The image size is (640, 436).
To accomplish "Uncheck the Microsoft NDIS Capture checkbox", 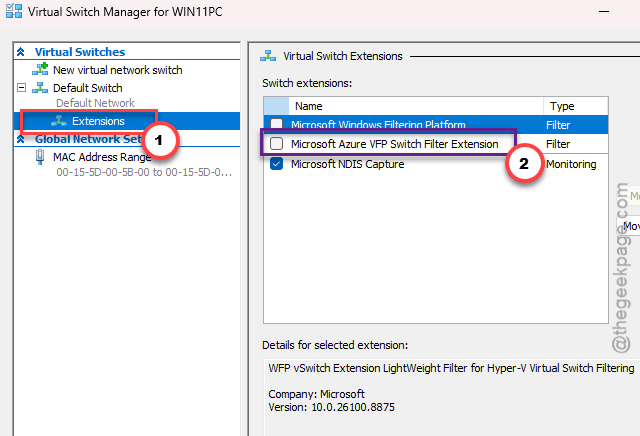I will pos(277,164).
